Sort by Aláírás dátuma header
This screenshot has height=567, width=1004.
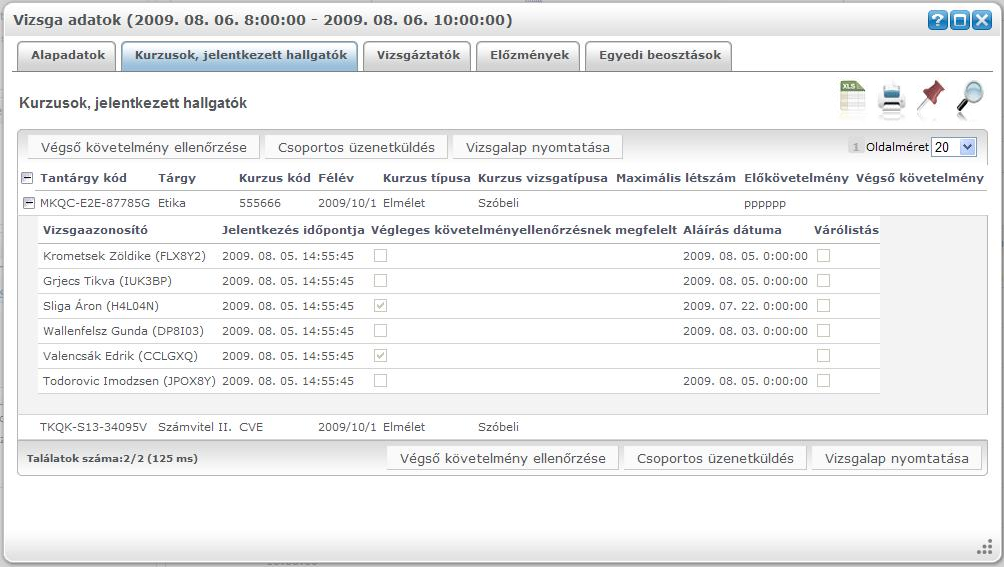click(x=732, y=230)
